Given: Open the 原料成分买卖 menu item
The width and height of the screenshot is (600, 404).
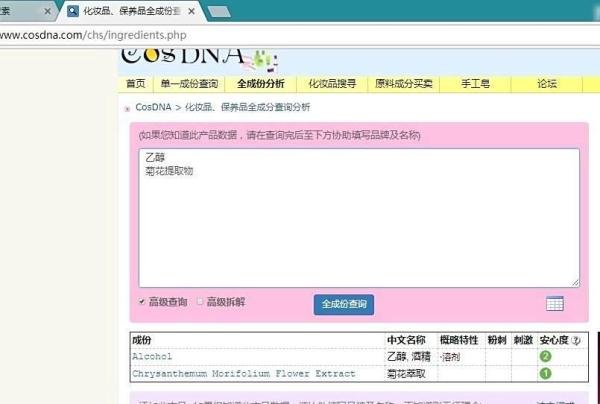Looking at the screenshot, I should click(404, 84).
